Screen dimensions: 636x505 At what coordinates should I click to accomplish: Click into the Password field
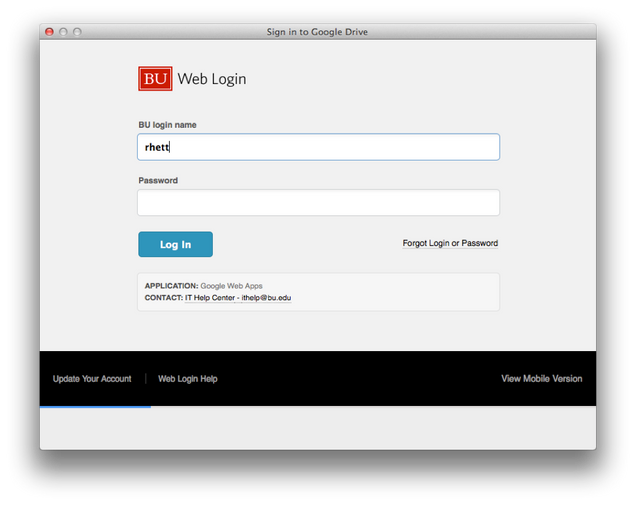[318, 203]
